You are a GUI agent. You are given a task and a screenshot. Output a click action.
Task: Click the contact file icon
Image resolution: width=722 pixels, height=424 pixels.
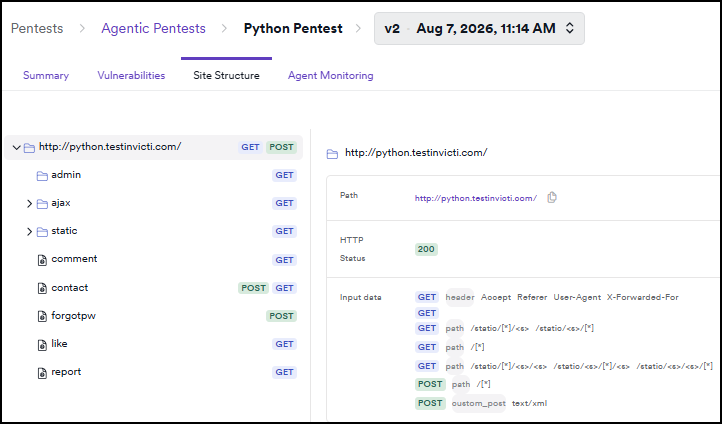(42, 288)
